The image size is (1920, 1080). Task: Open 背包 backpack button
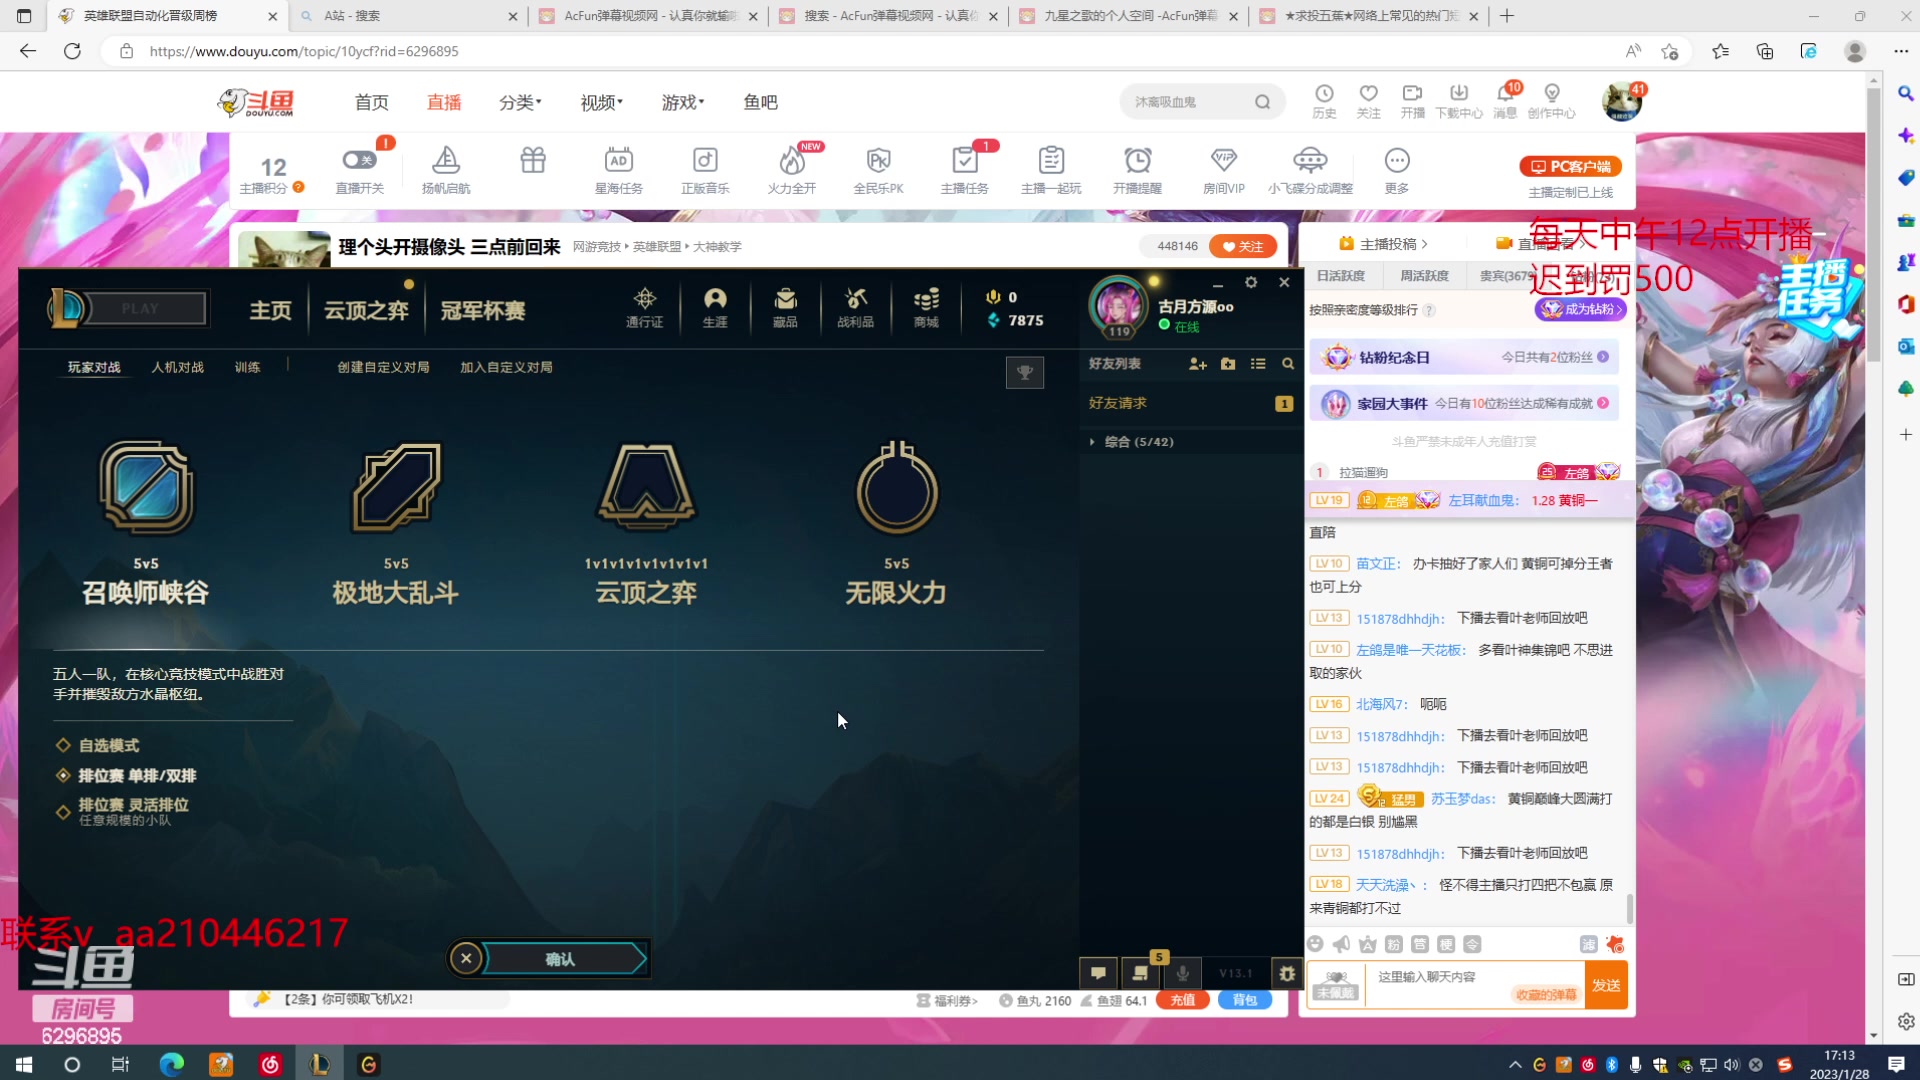pyautogui.click(x=1245, y=1000)
